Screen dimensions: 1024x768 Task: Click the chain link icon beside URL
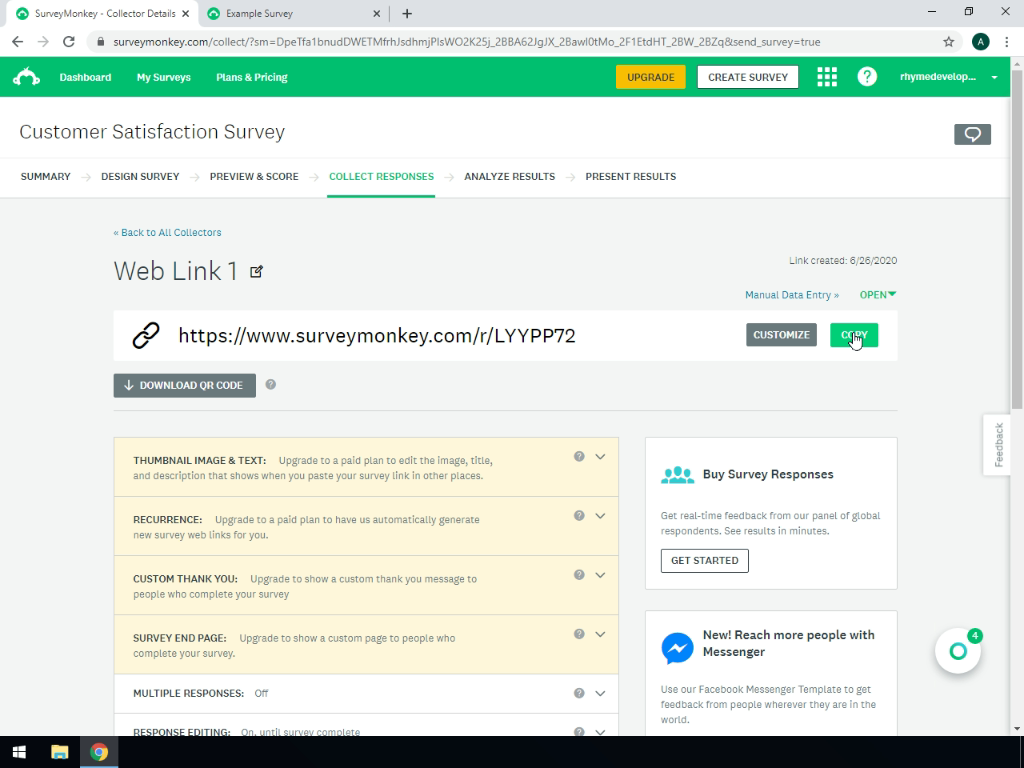[x=146, y=336]
